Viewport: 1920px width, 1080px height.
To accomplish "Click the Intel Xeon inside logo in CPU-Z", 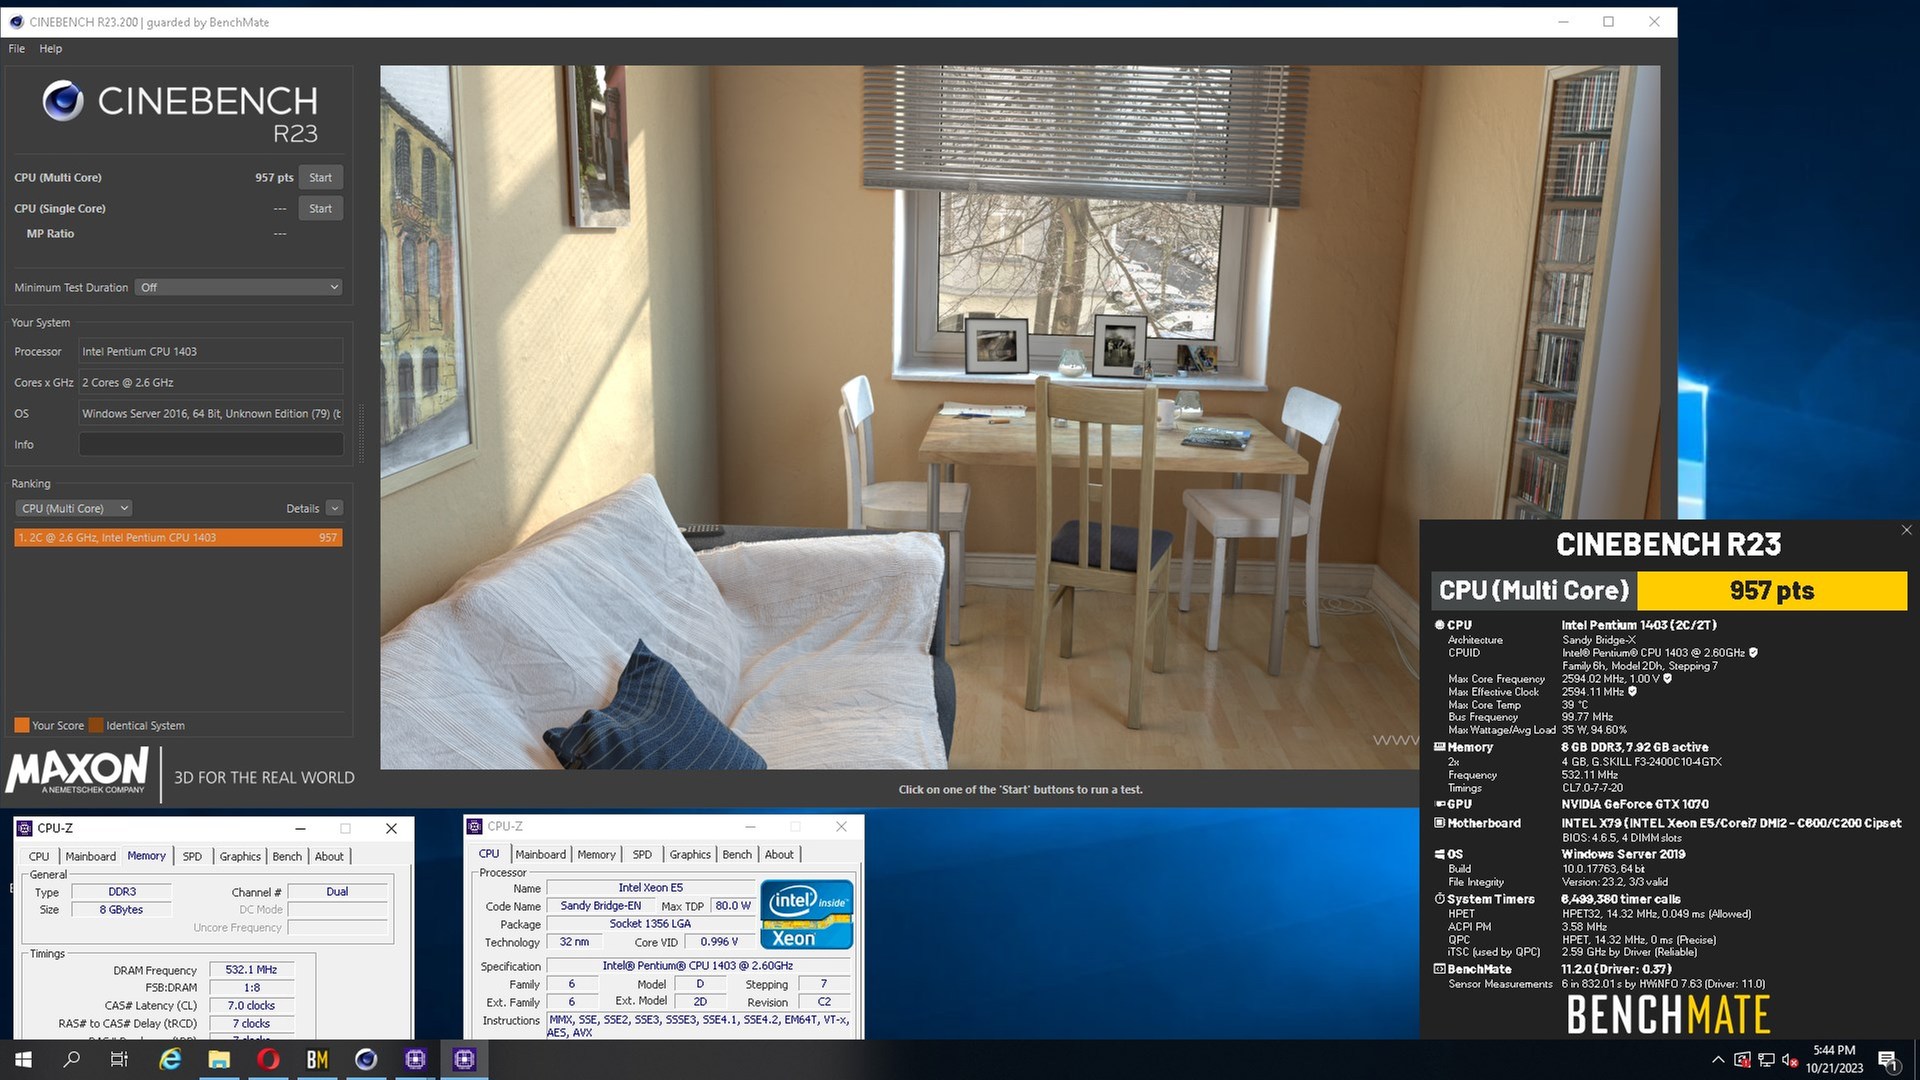I will click(806, 914).
